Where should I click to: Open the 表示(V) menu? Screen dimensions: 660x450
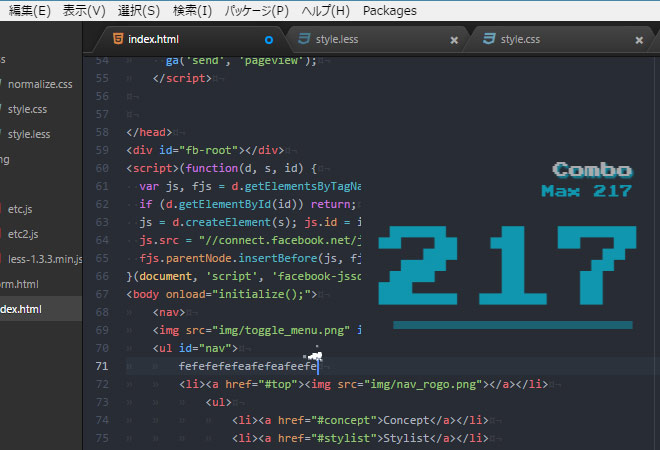[84, 11]
